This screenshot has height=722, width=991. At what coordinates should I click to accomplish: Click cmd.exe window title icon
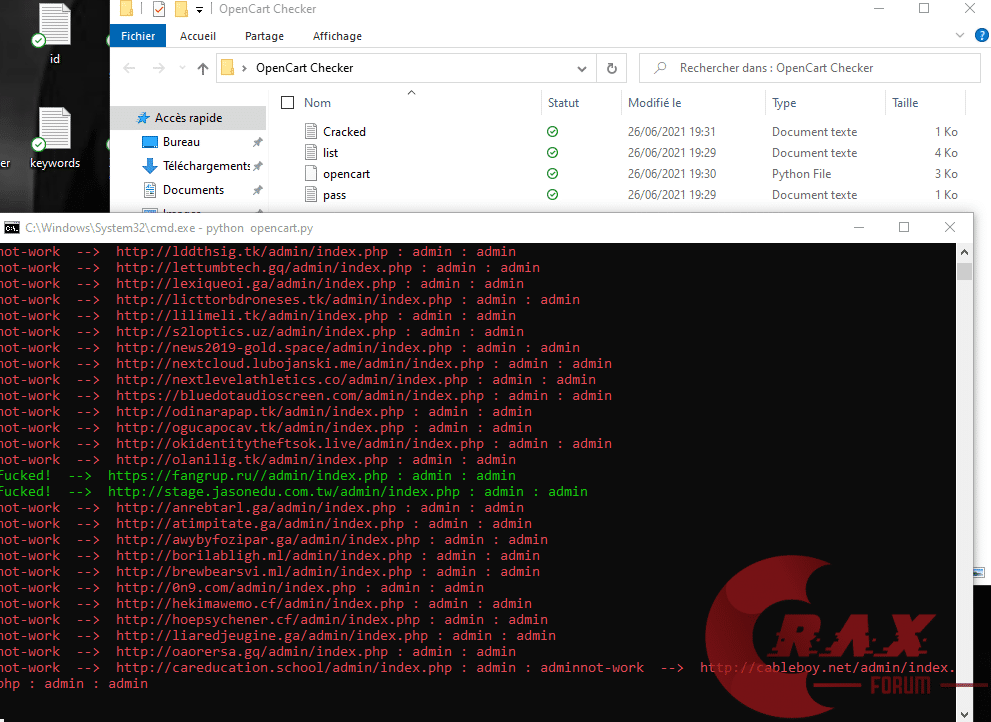[x=11, y=228]
